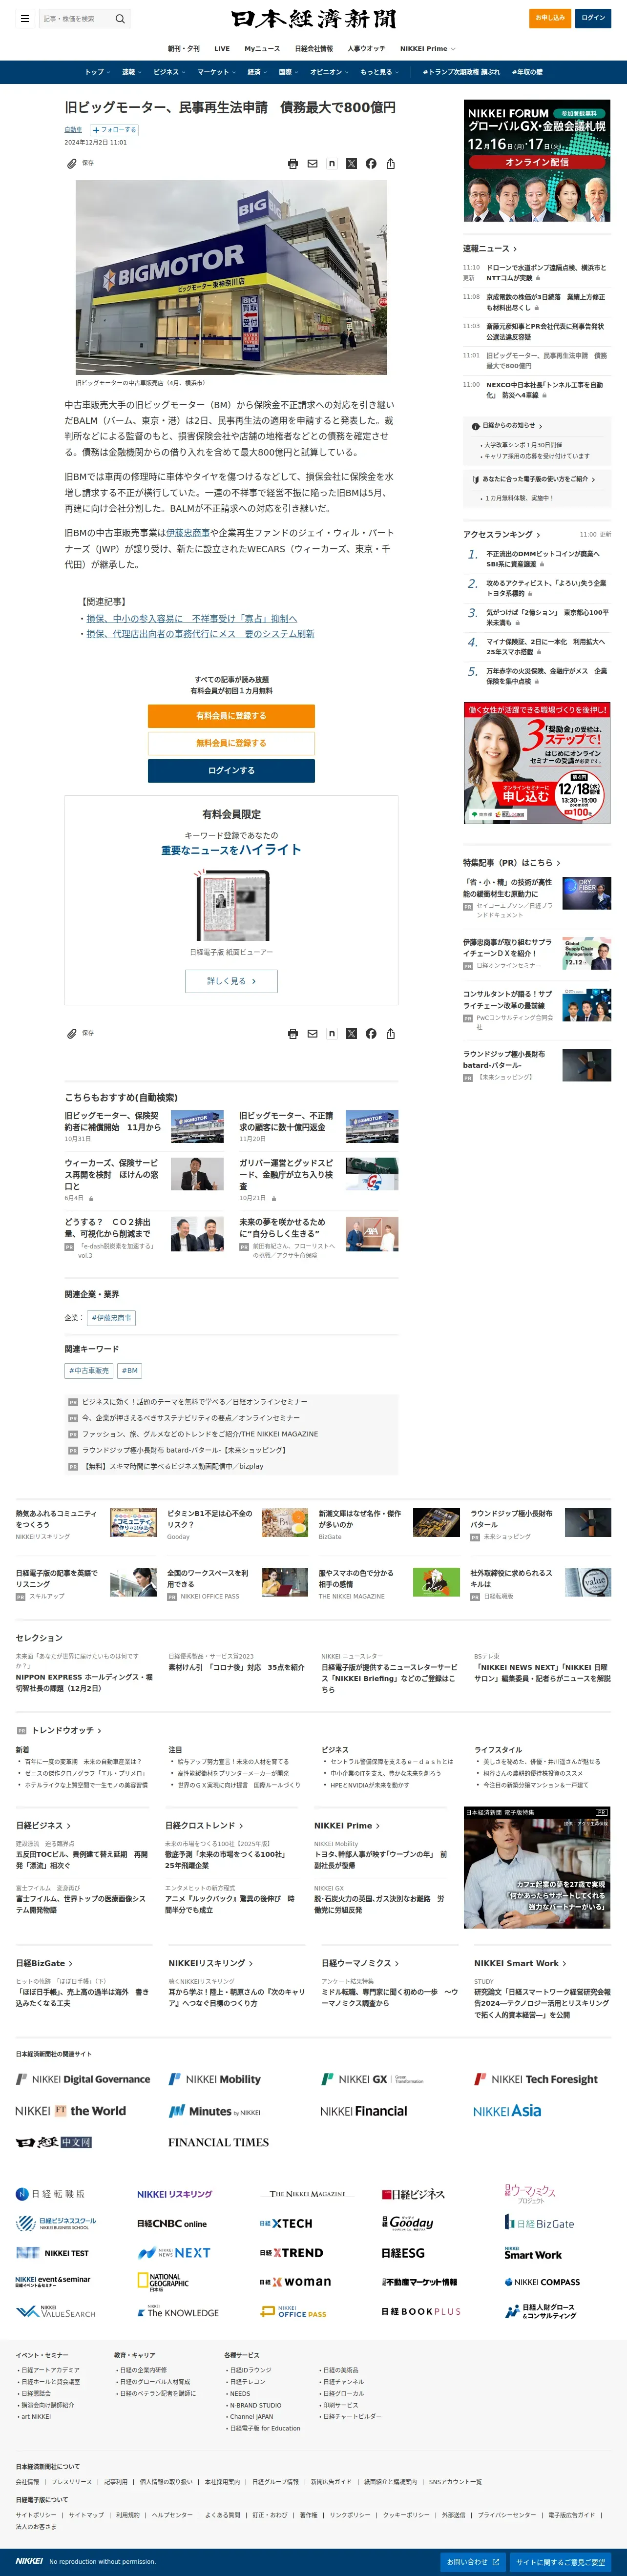Click share icon above the こちらもおすすめ section

point(390,1033)
